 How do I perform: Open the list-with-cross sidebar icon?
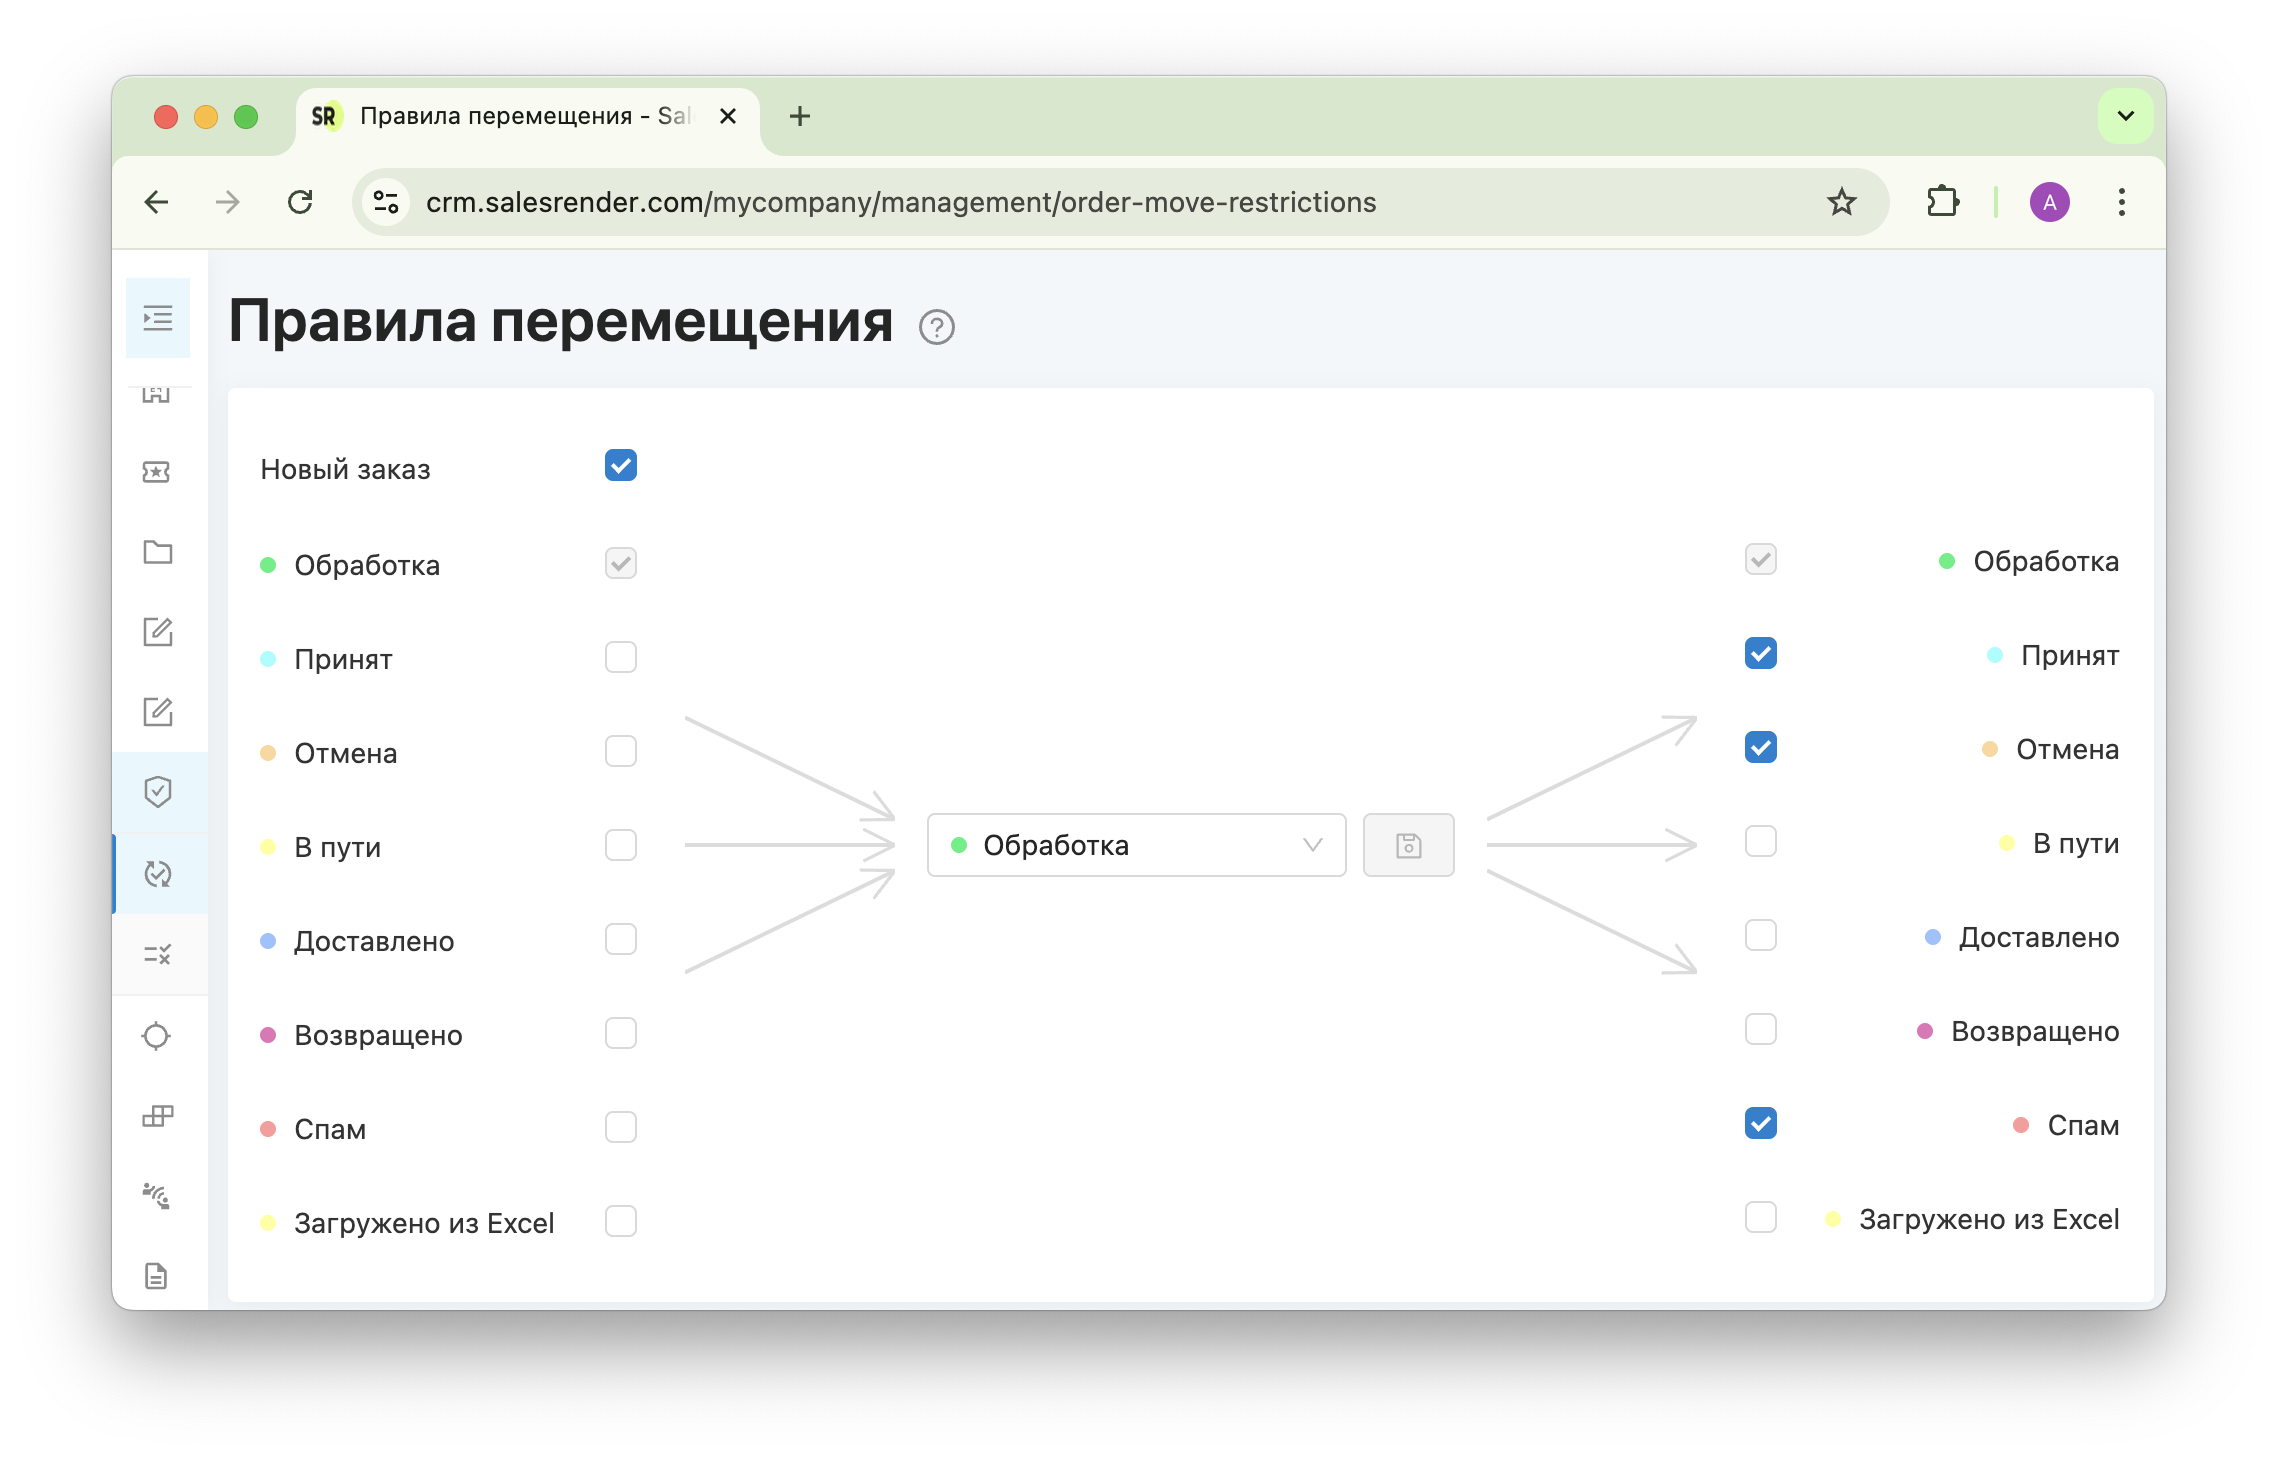[157, 954]
